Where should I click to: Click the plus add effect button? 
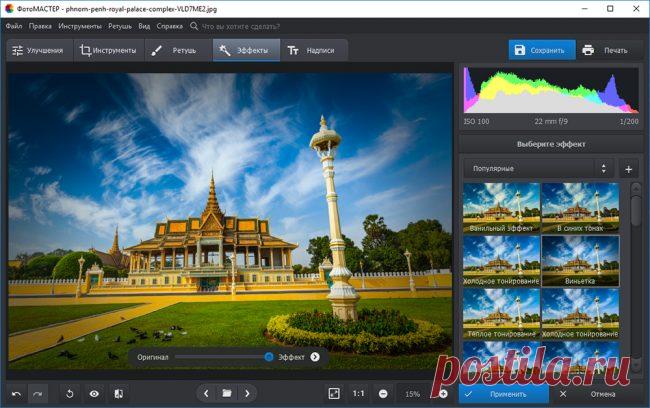[x=628, y=169]
